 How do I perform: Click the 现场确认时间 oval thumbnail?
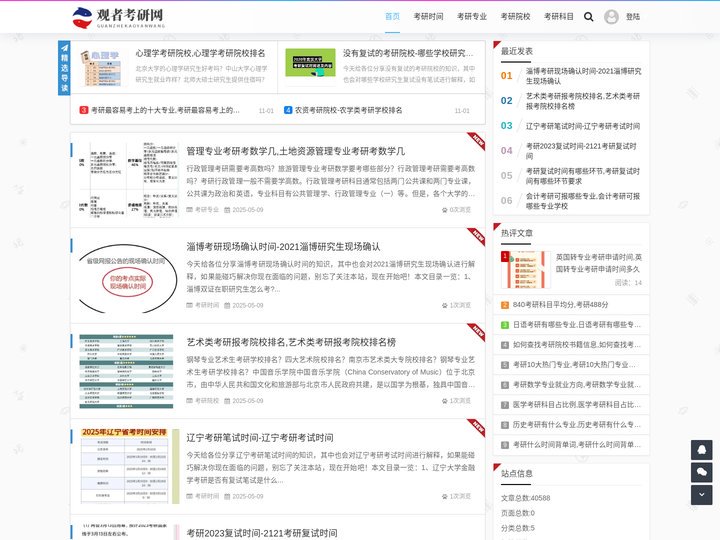point(128,279)
